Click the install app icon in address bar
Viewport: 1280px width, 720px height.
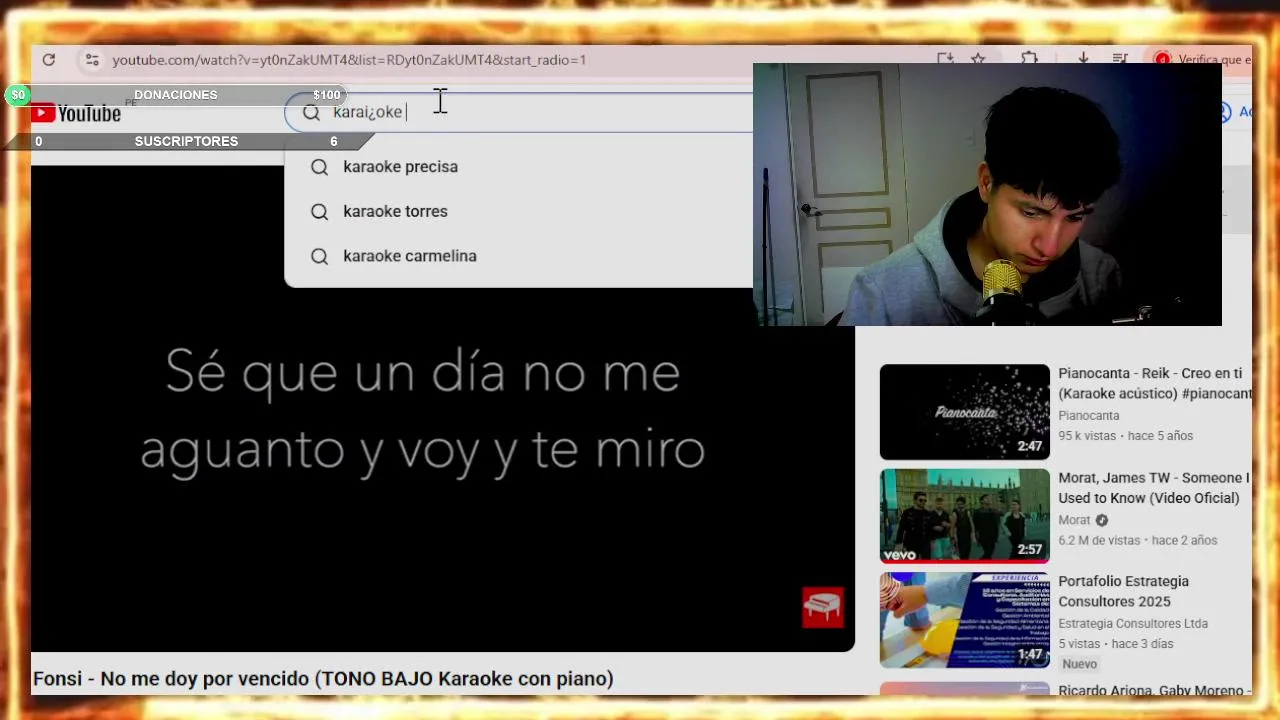click(945, 59)
